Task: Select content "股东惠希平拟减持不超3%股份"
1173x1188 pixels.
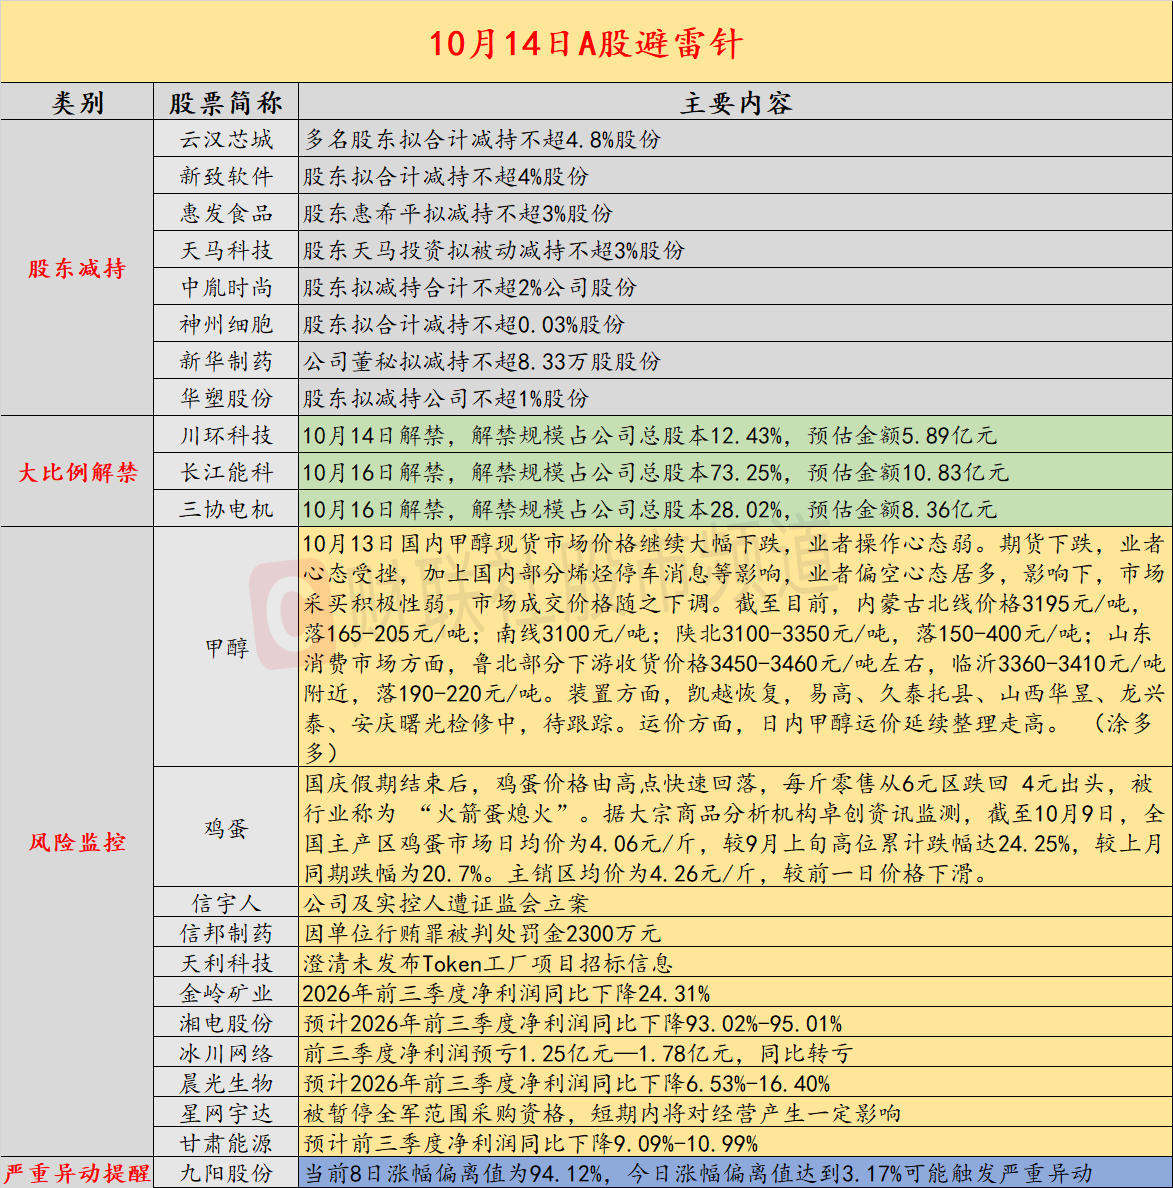Action: [x=458, y=214]
